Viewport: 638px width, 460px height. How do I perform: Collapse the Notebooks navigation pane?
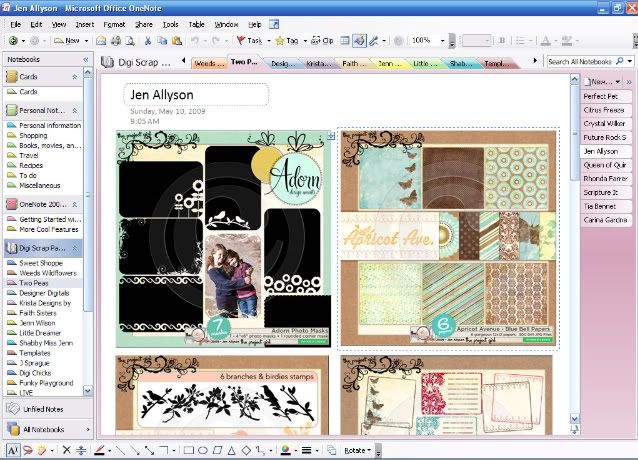(x=86, y=59)
